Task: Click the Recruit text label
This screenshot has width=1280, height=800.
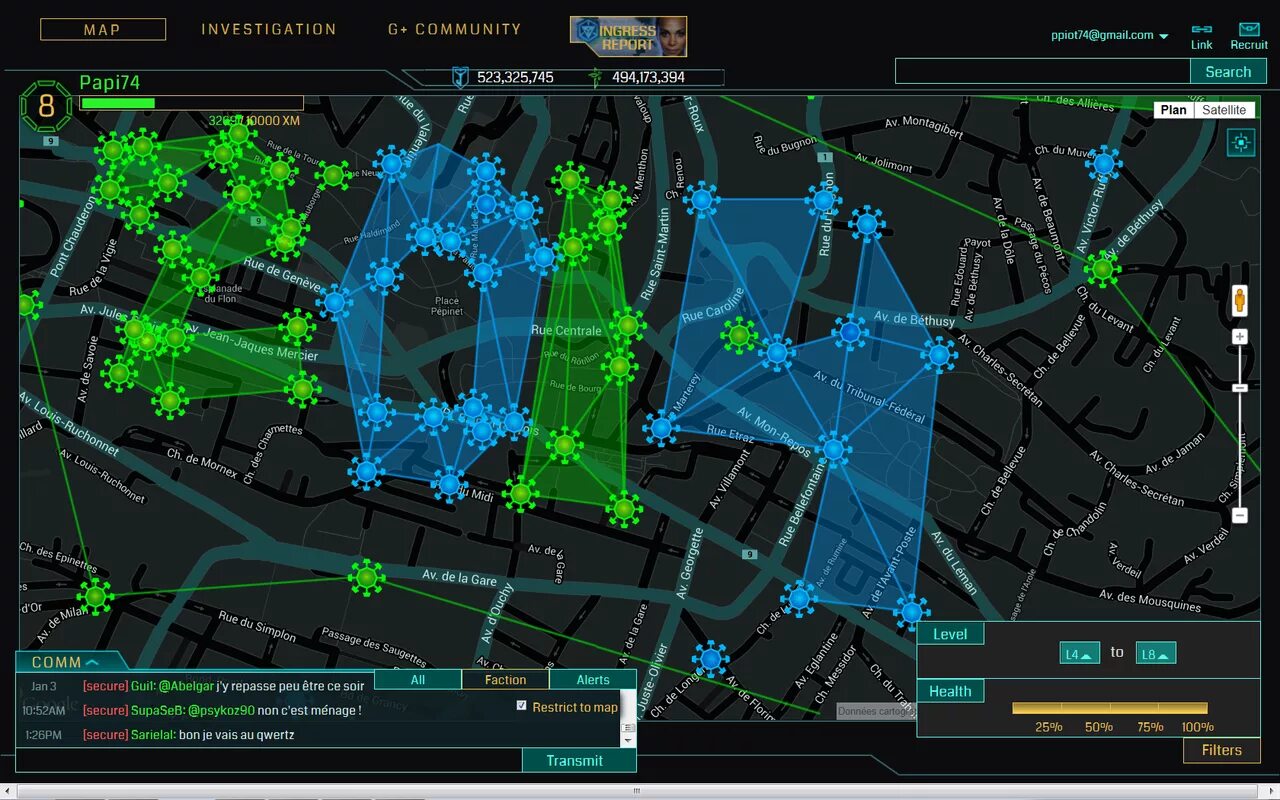Action: [1249, 45]
